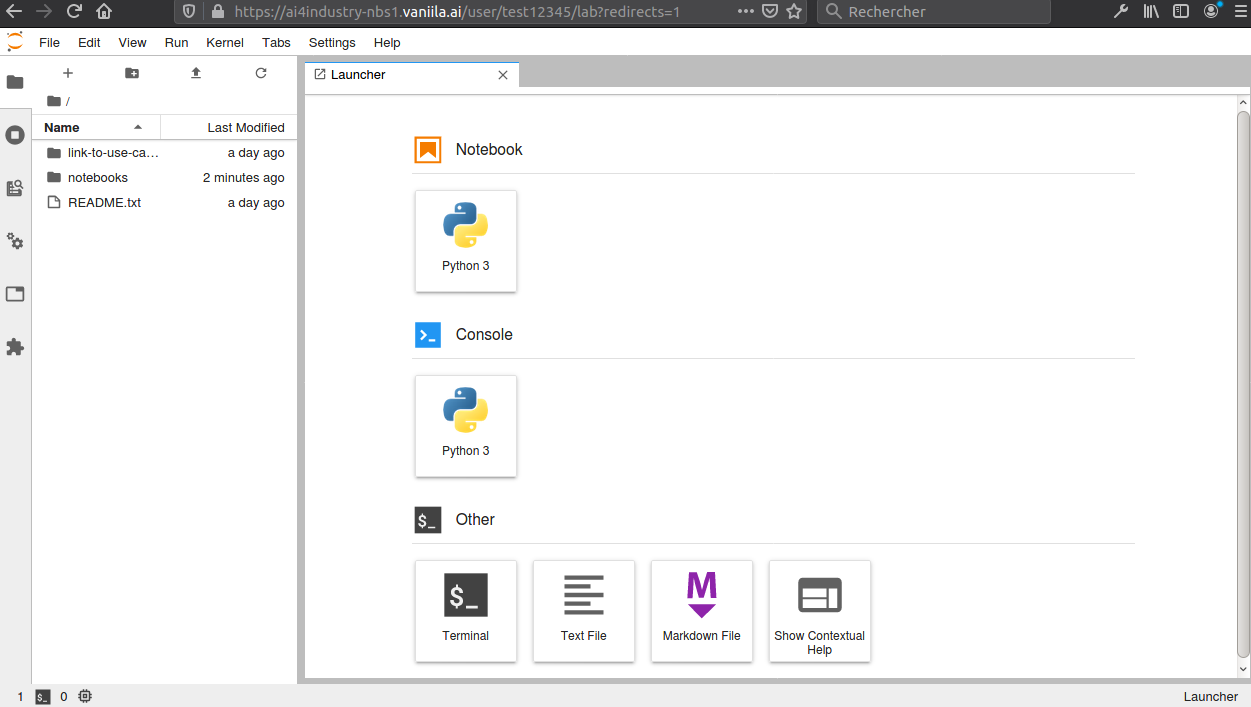This screenshot has width=1251, height=707.
Task: Create a new Markdown File
Action: [x=702, y=610]
